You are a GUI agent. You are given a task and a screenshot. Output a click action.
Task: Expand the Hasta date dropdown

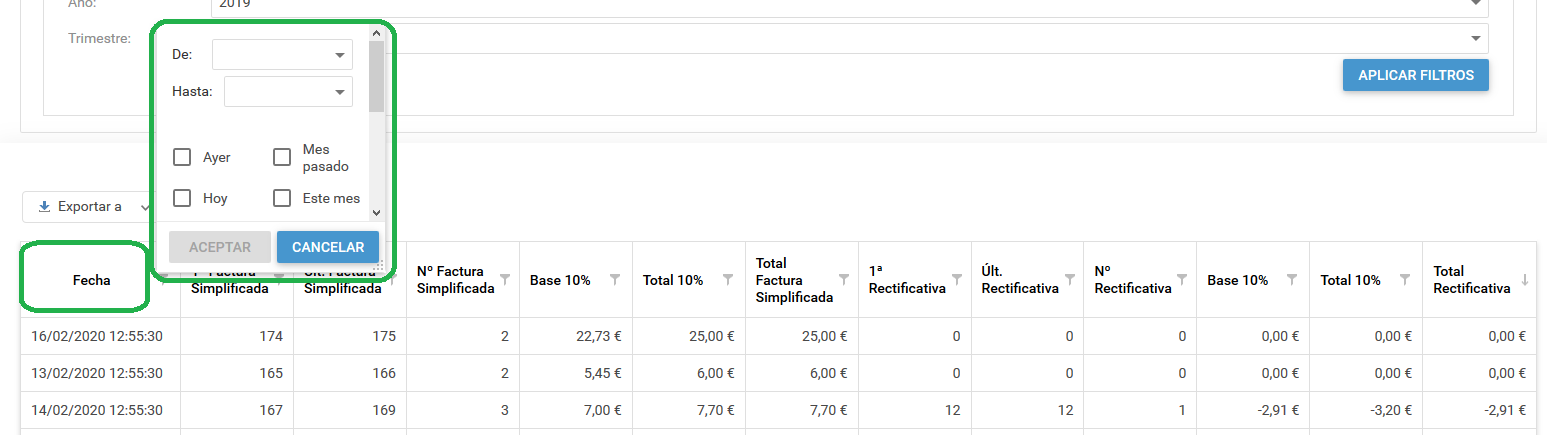point(339,92)
